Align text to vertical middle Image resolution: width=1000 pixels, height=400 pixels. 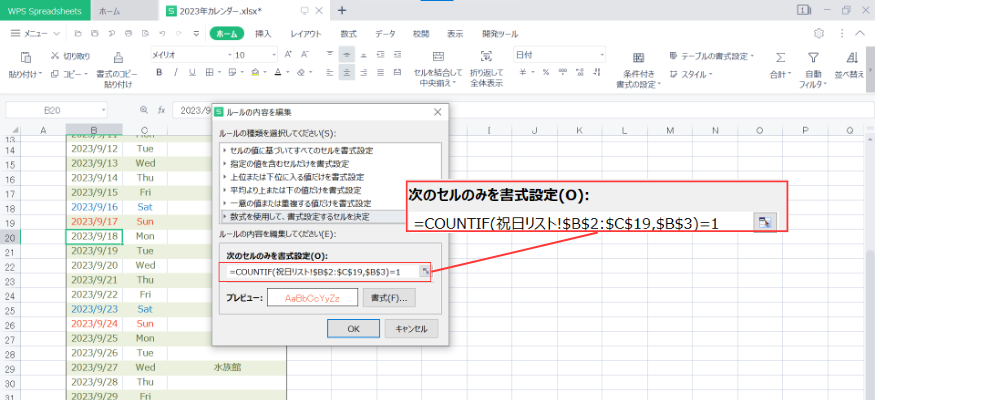[x=347, y=55]
